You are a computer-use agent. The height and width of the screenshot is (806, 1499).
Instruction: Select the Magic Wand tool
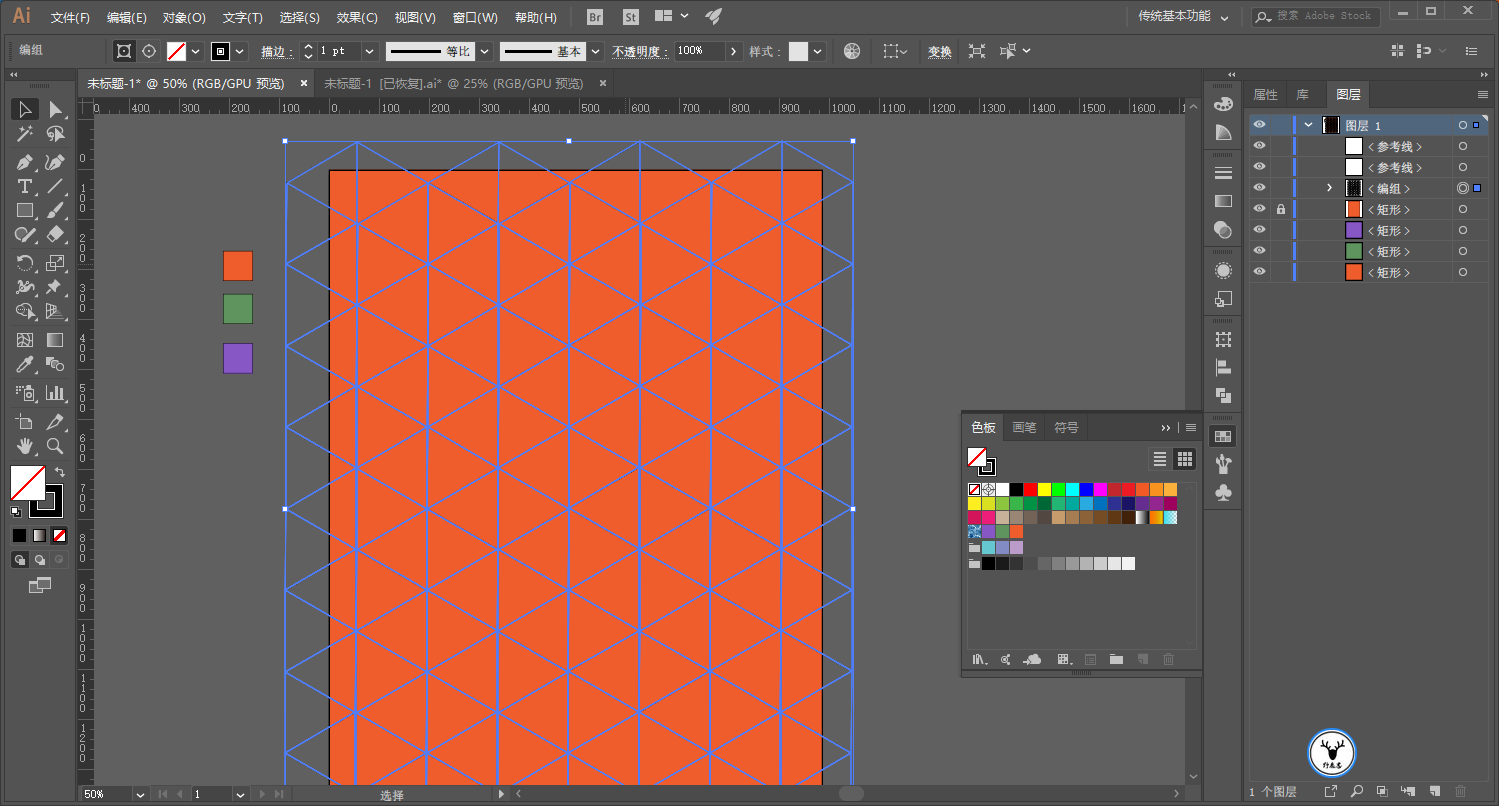click(25, 133)
